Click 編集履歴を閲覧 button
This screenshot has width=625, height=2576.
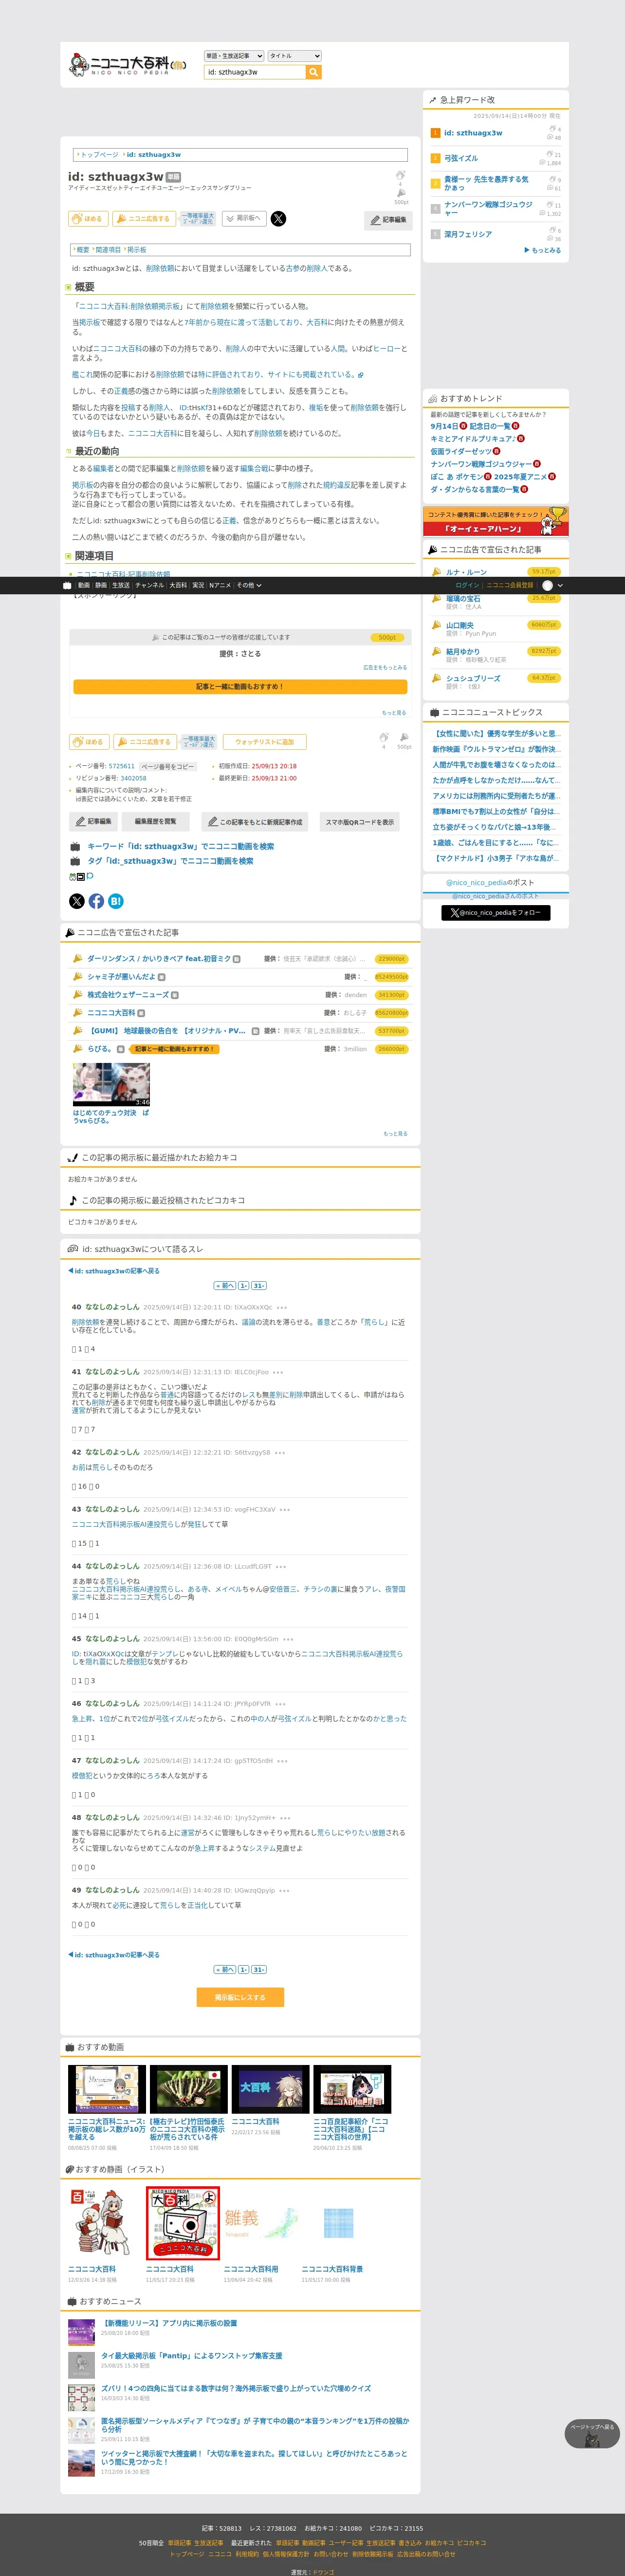click(155, 821)
